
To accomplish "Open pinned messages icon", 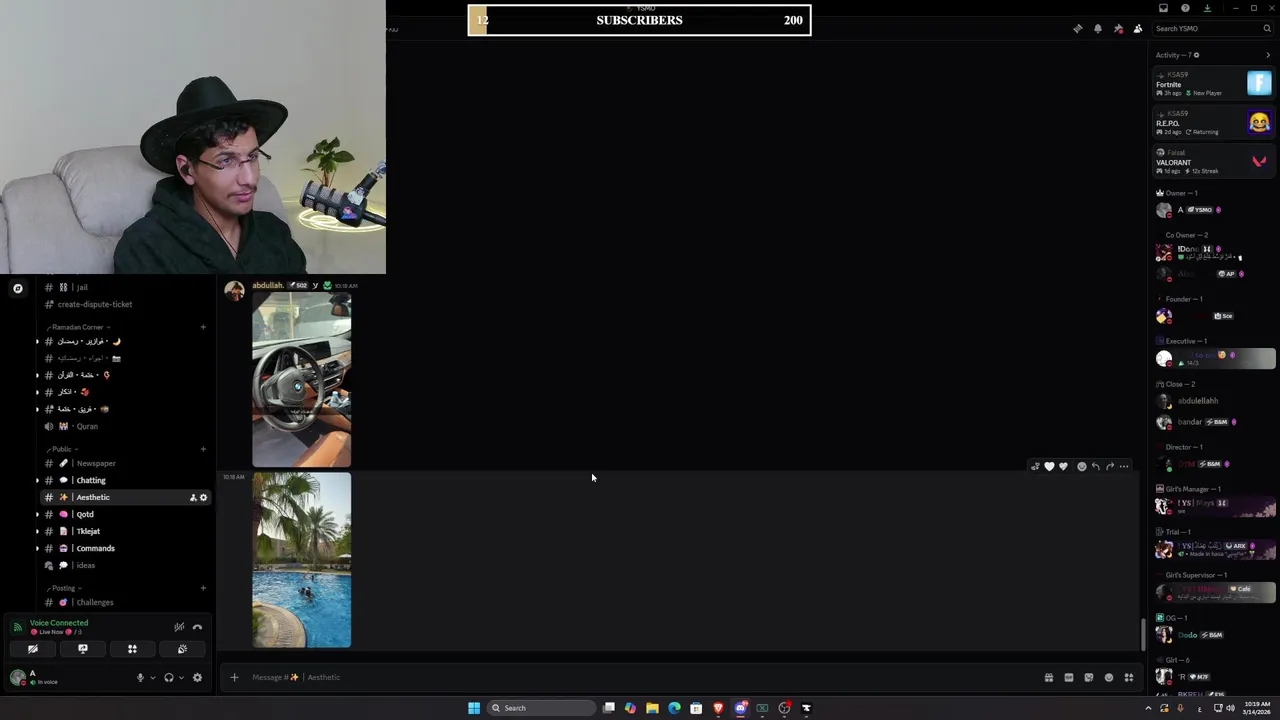I will click(x=1118, y=29).
